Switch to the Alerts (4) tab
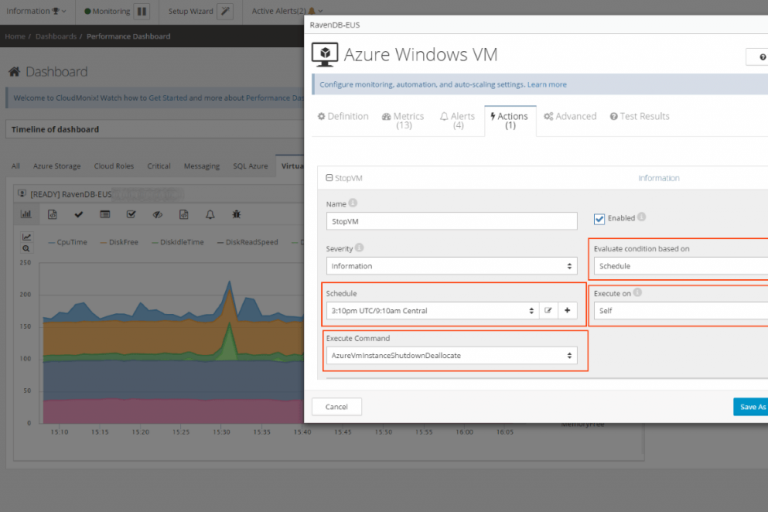 (457, 120)
